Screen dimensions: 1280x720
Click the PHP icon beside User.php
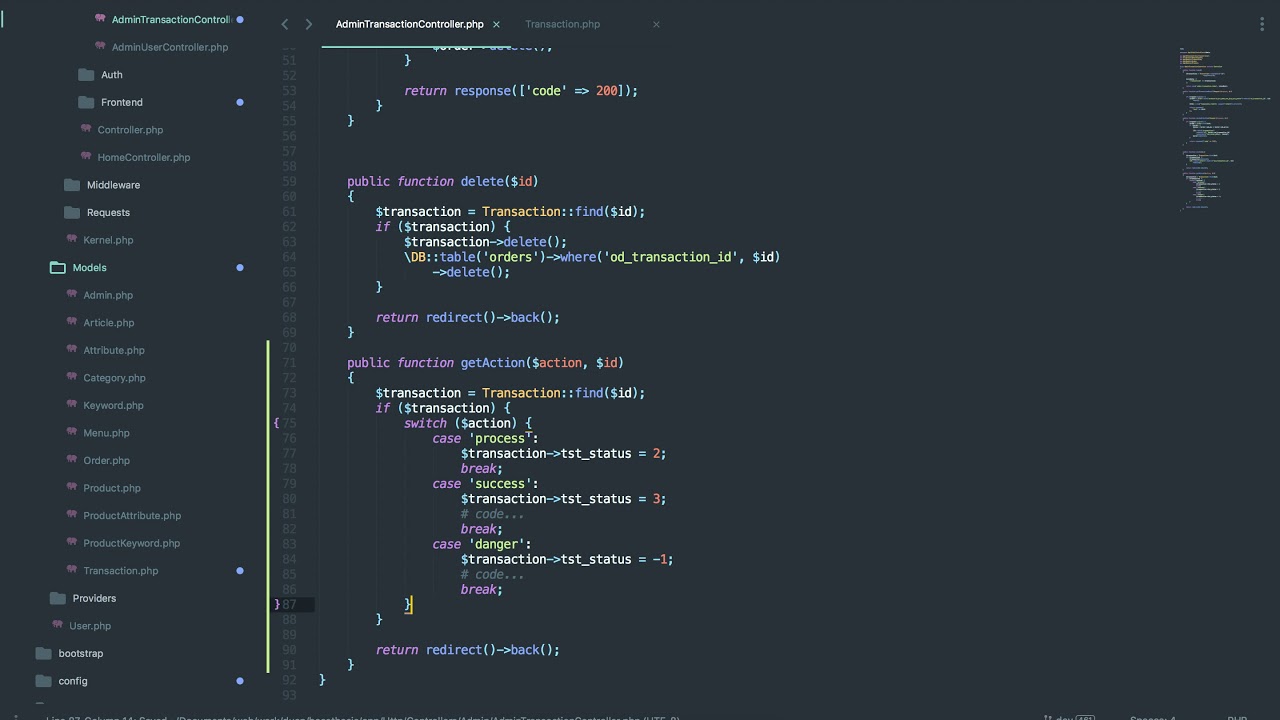coord(59,625)
